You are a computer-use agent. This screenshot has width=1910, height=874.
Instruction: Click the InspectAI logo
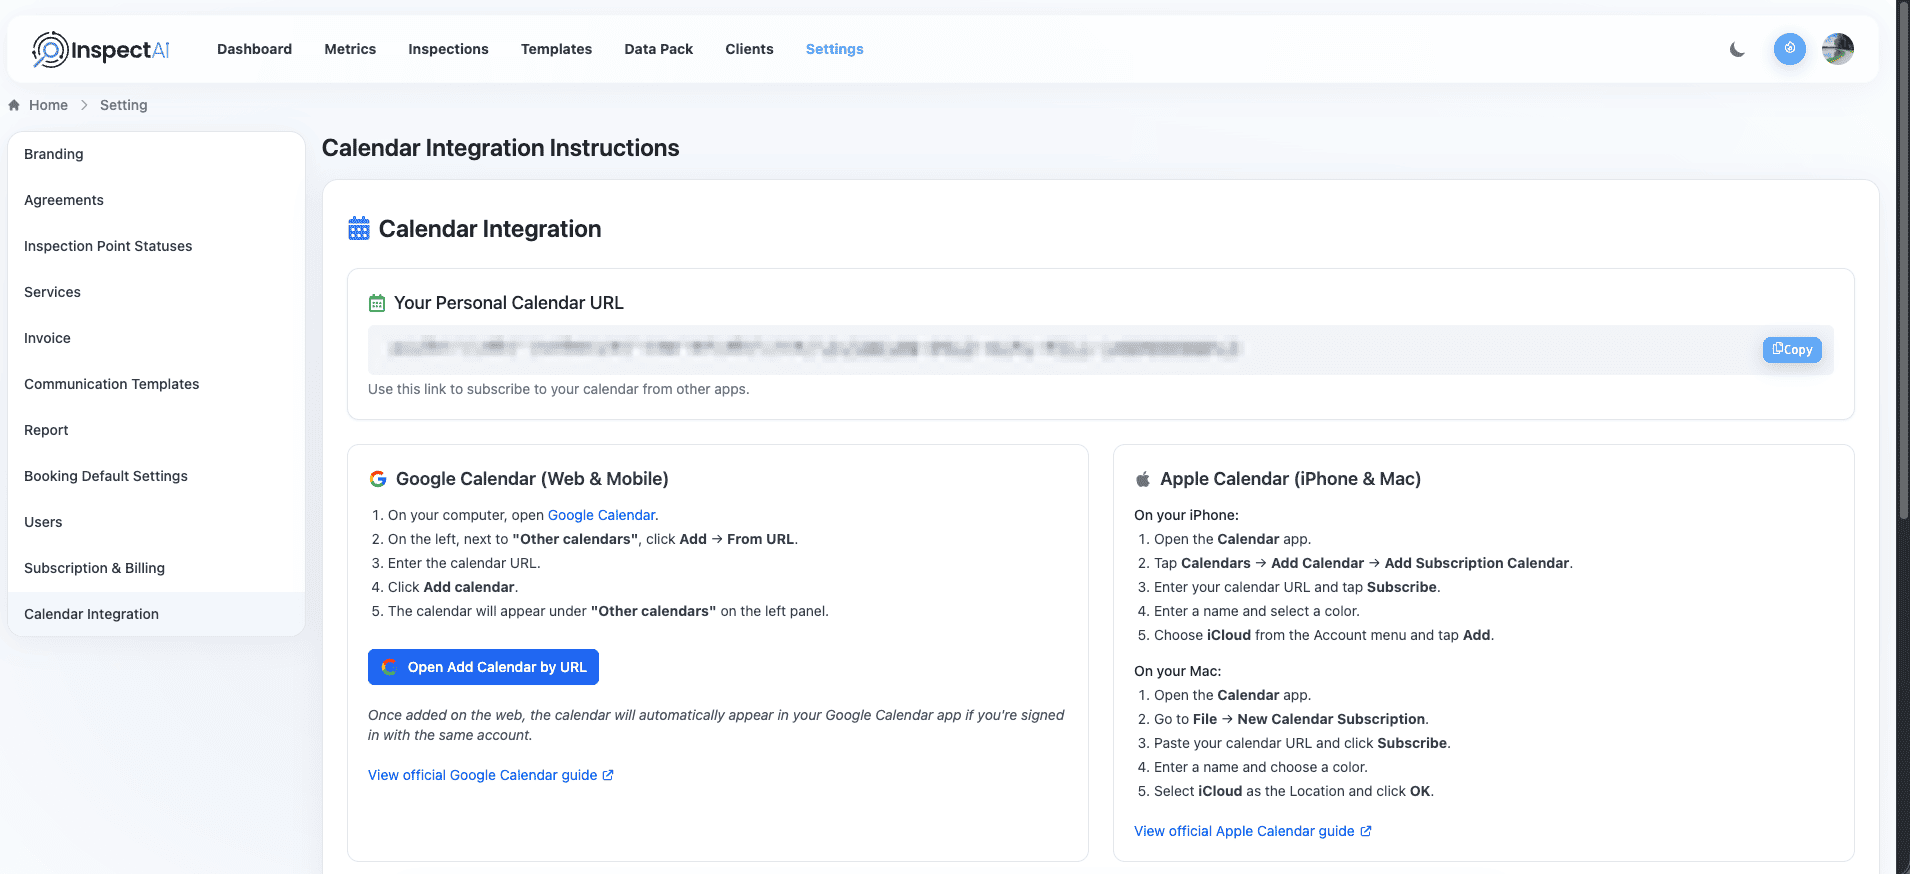(x=100, y=49)
